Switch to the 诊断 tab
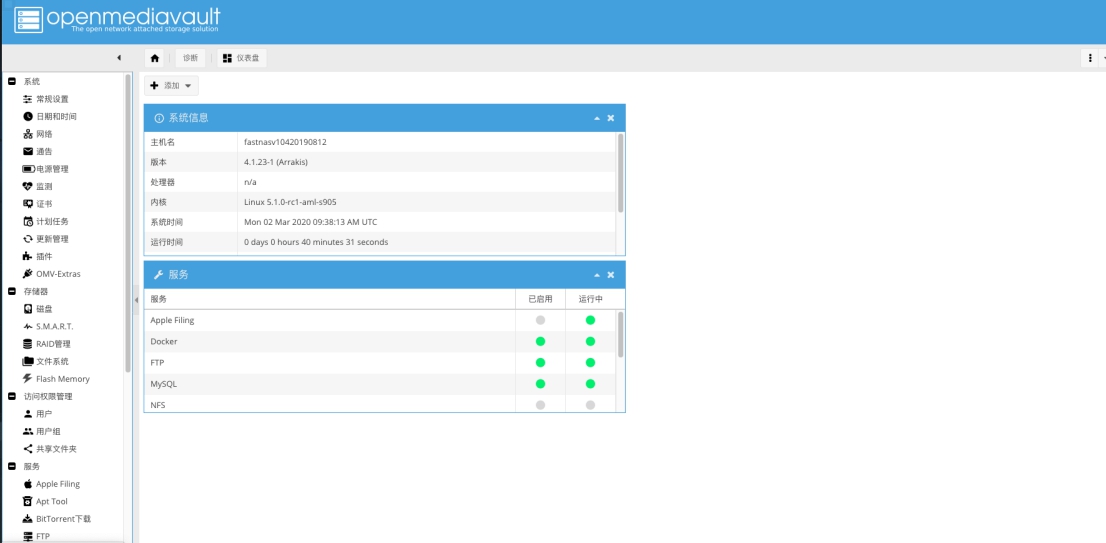This screenshot has height=543, width=1106. click(x=190, y=58)
